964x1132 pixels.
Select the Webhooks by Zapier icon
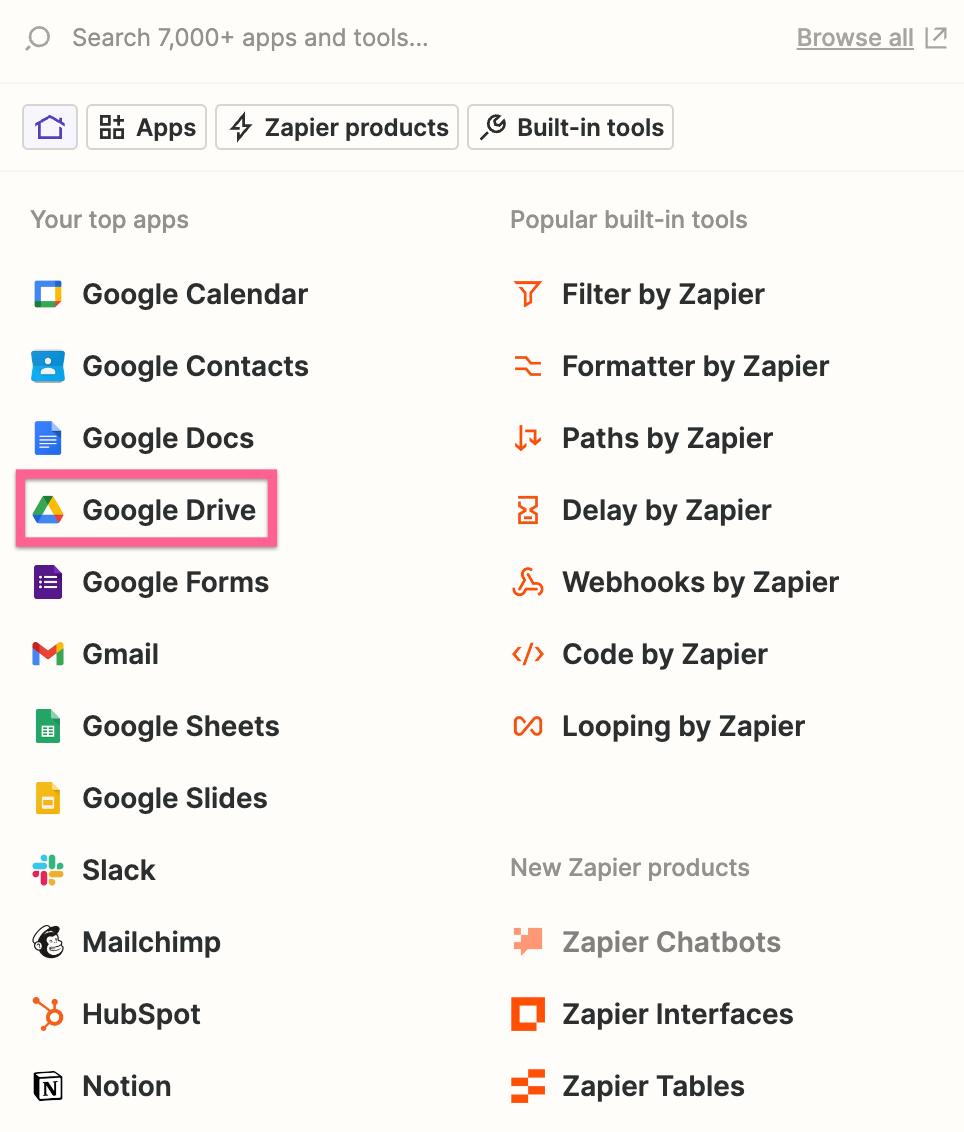pos(528,582)
